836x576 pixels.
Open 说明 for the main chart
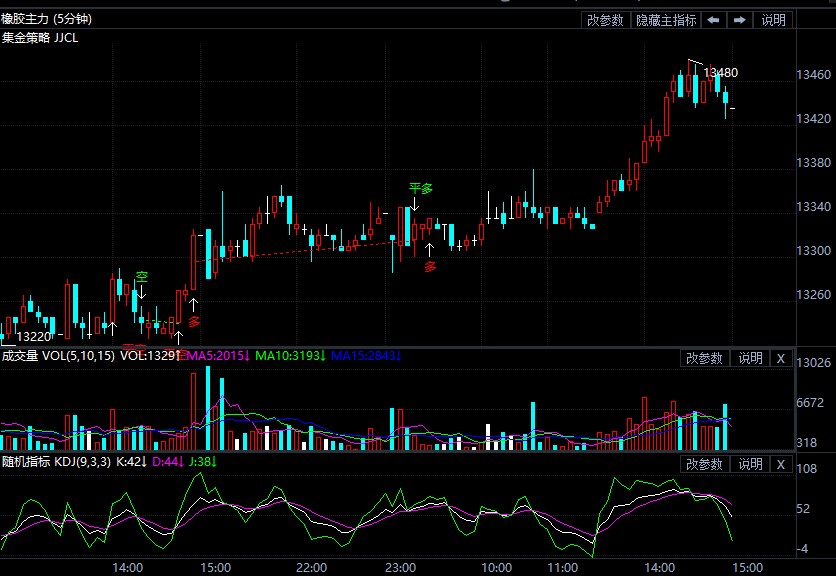pos(773,20)
